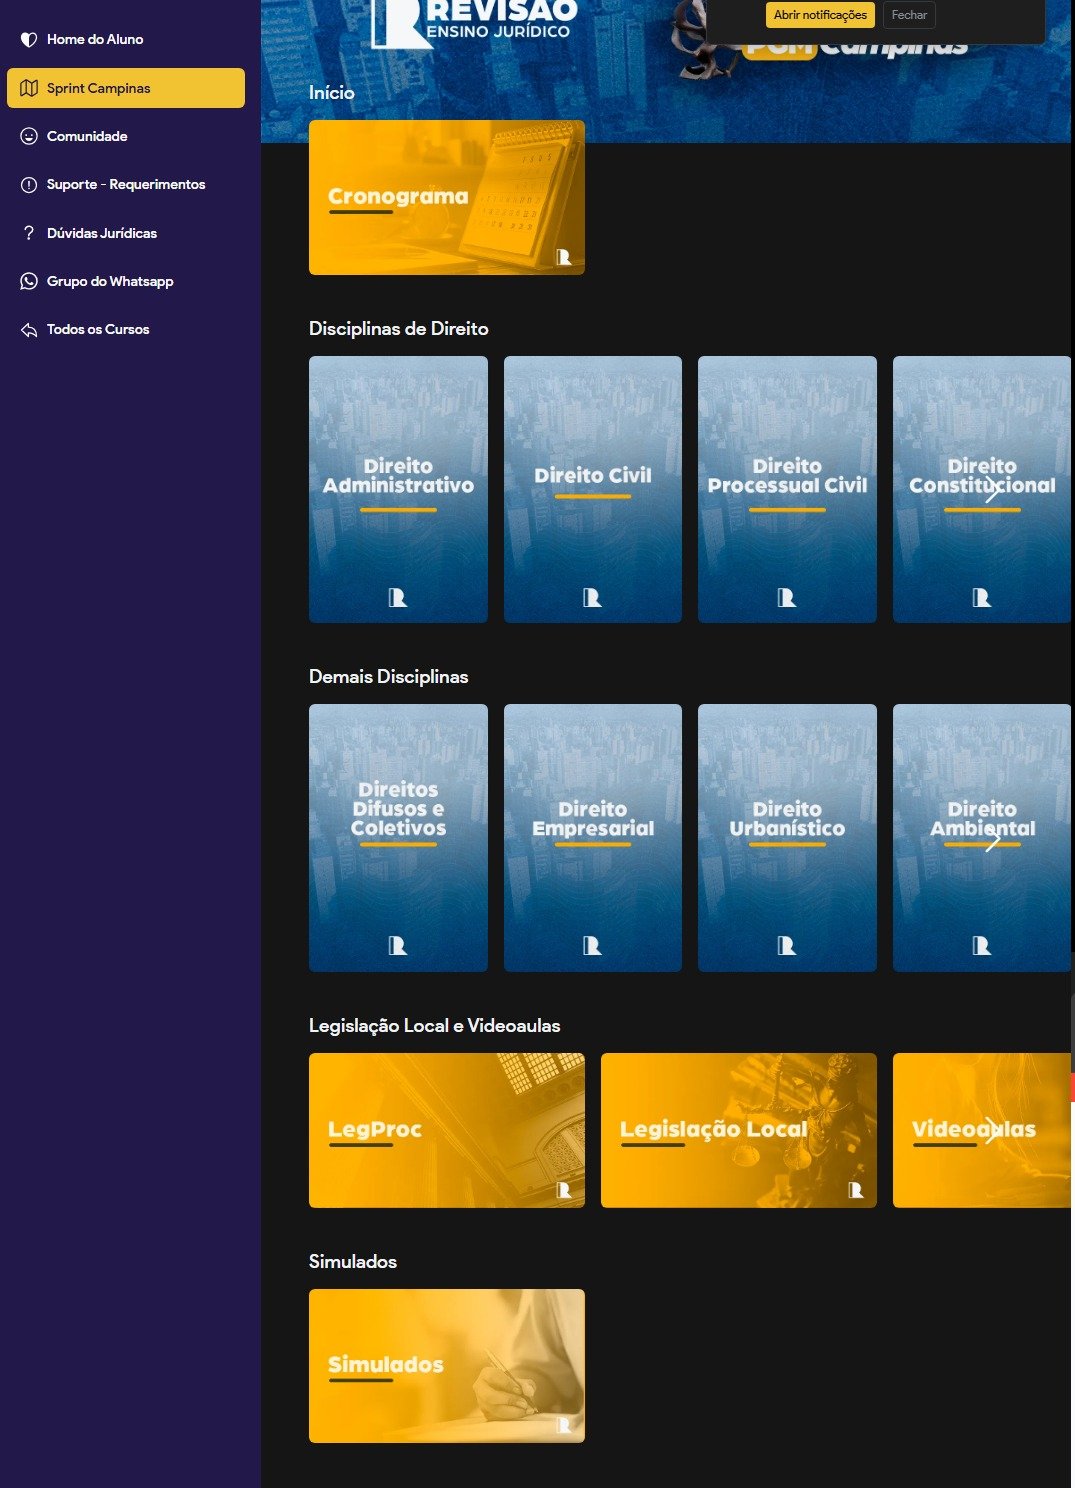Image resolution: width=1075 pixels, height=1488 pixels.
Task: Open the Cronograma card
Action: pyautogui.click(x=446, y=197)
